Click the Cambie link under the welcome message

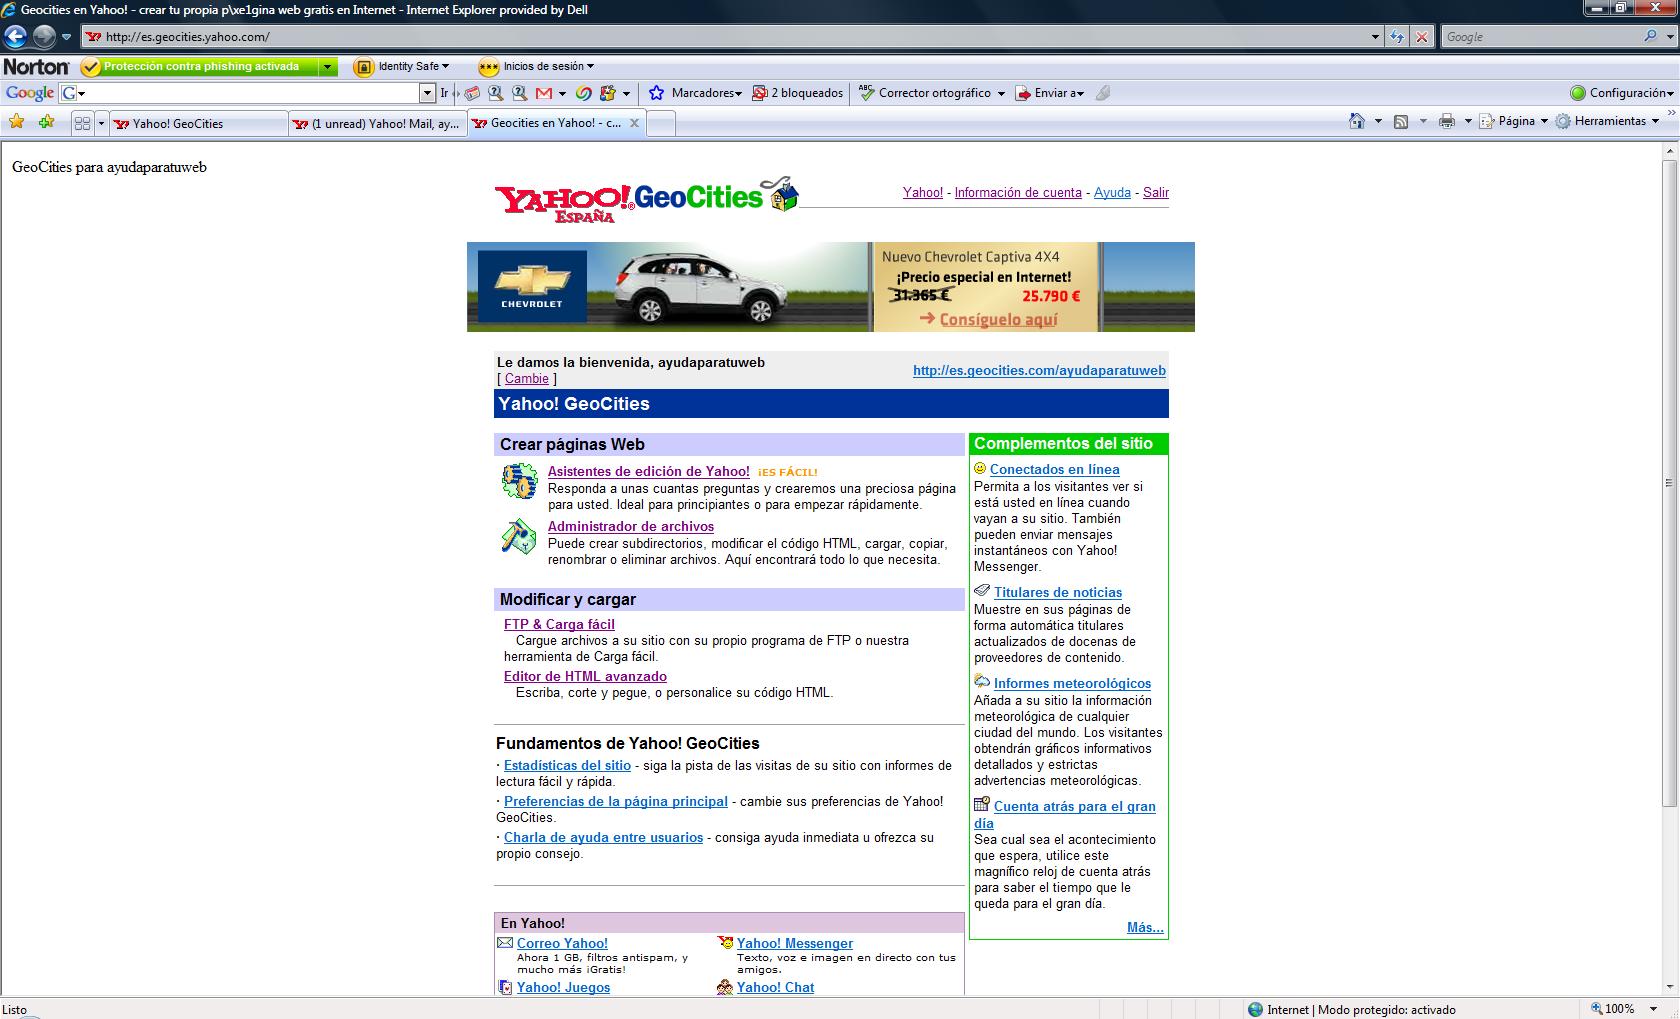click(527, 379)
